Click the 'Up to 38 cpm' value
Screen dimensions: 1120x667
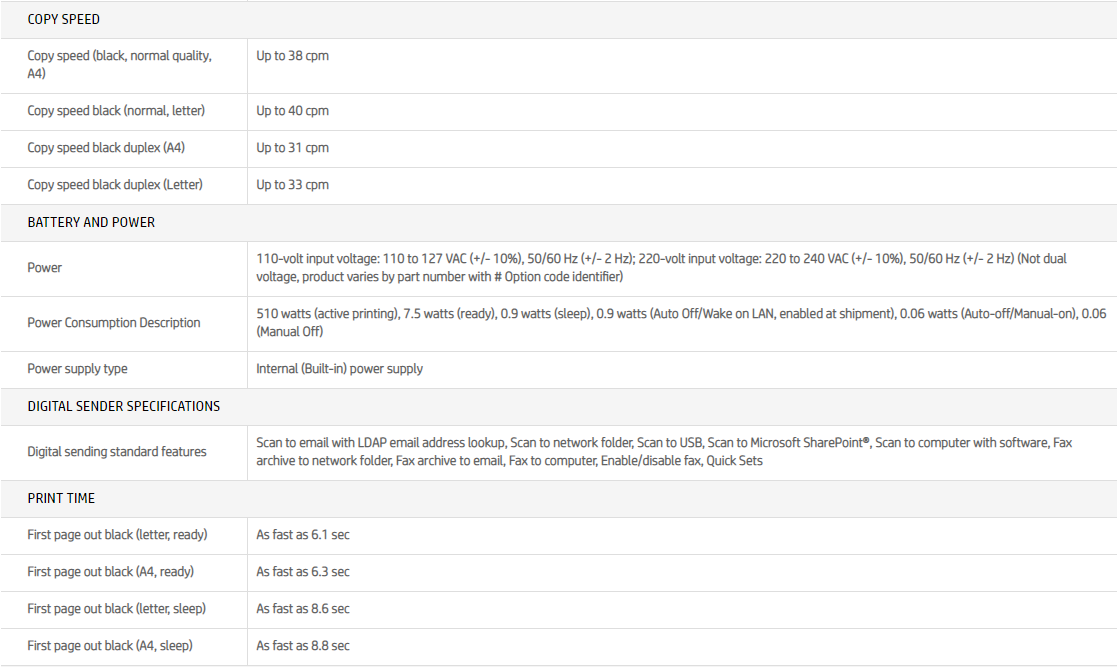pos(292,56)
